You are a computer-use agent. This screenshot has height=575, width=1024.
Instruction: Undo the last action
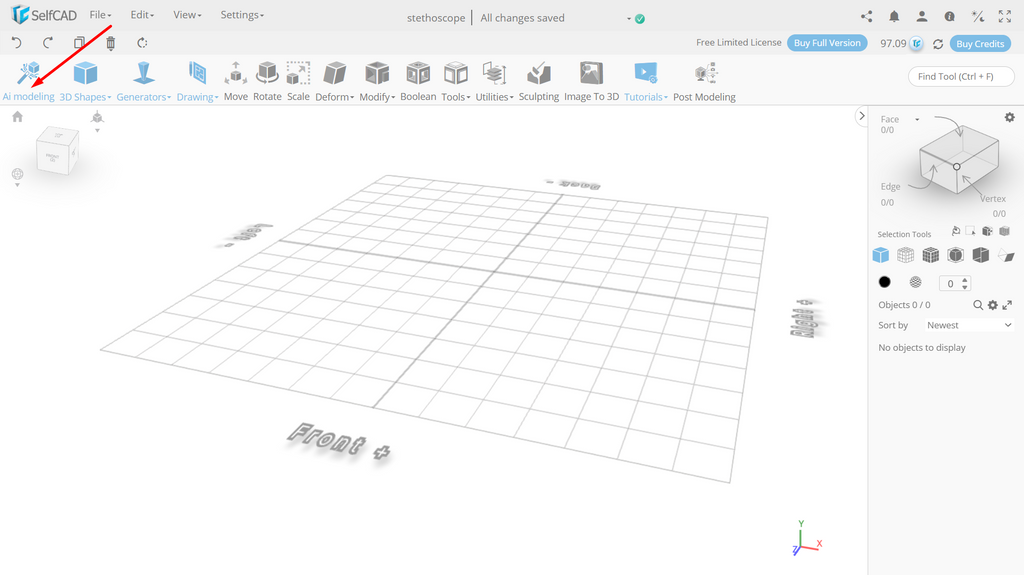click(17, 43)
